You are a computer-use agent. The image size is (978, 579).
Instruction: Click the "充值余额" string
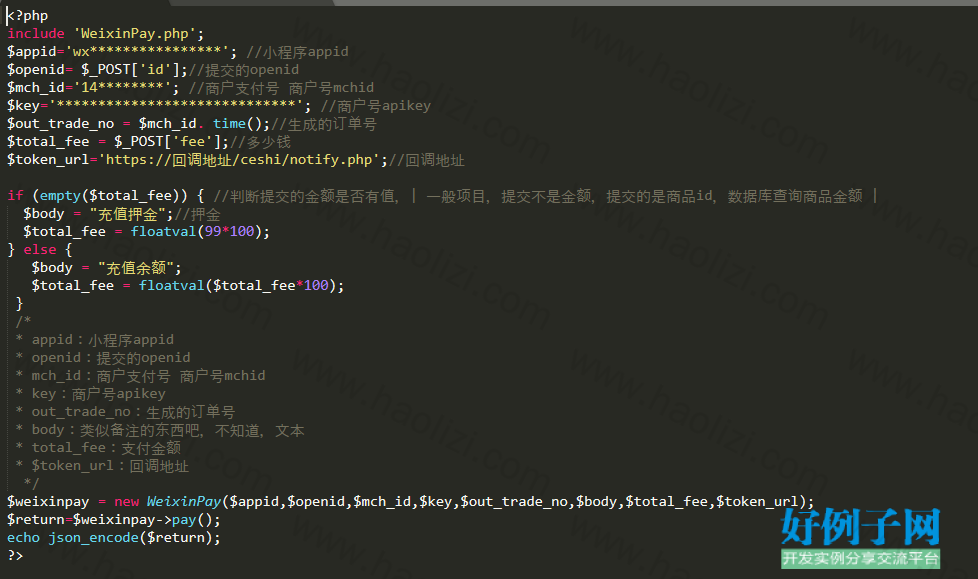pyautogui.click(x=135, y=268)
